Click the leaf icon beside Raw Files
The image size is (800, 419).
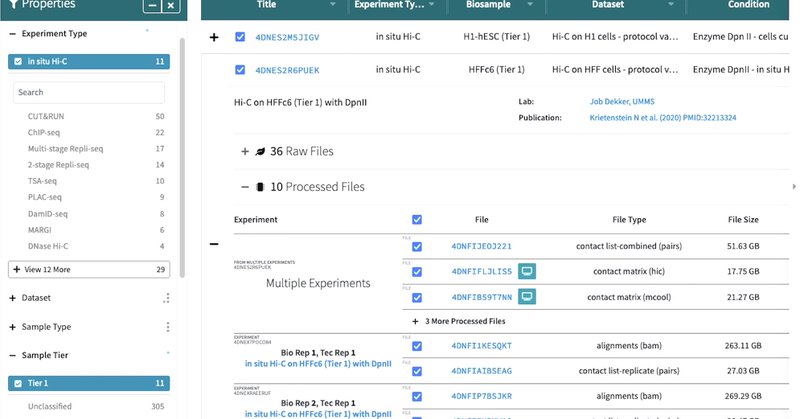tap(260, 152)
